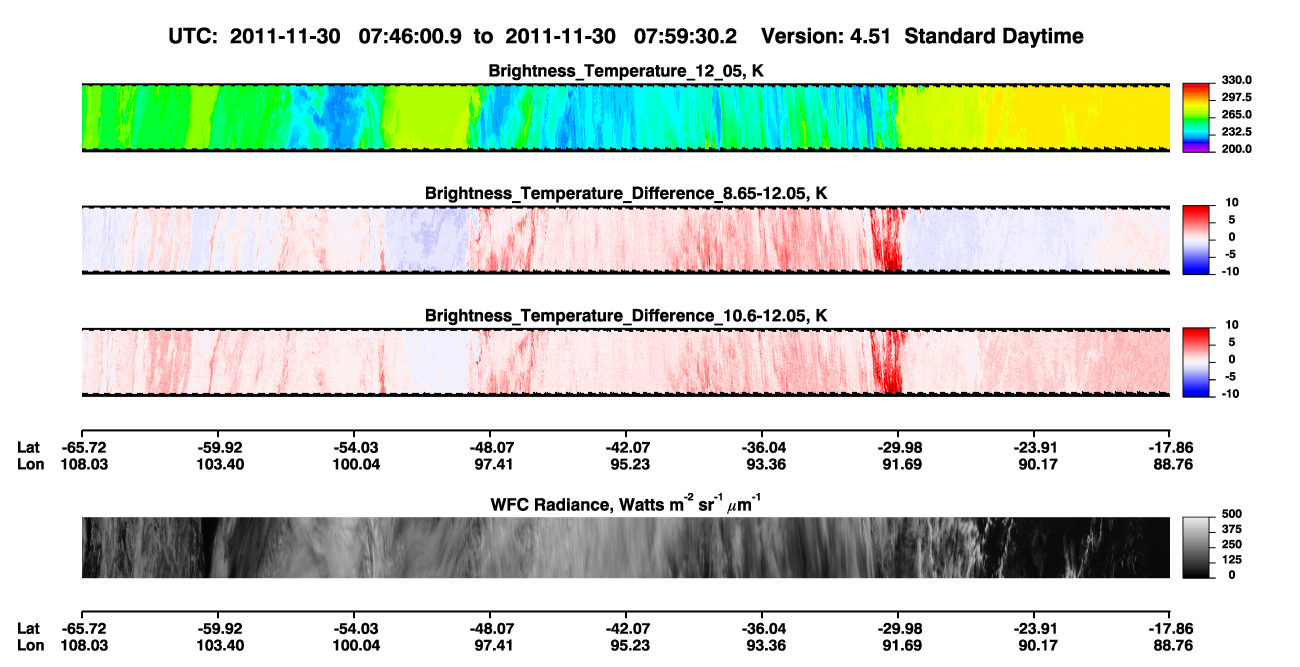Click the WFC Radiance plot title
Screen dimensions: 1300x667
click(626, 504)
